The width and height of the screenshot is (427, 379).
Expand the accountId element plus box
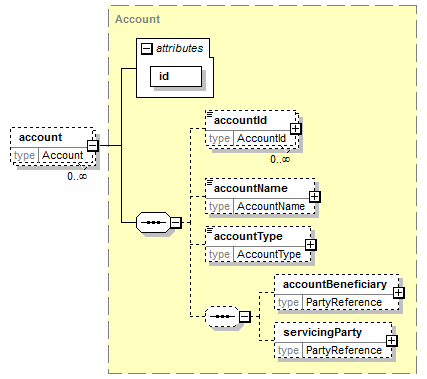coord(296,129)
